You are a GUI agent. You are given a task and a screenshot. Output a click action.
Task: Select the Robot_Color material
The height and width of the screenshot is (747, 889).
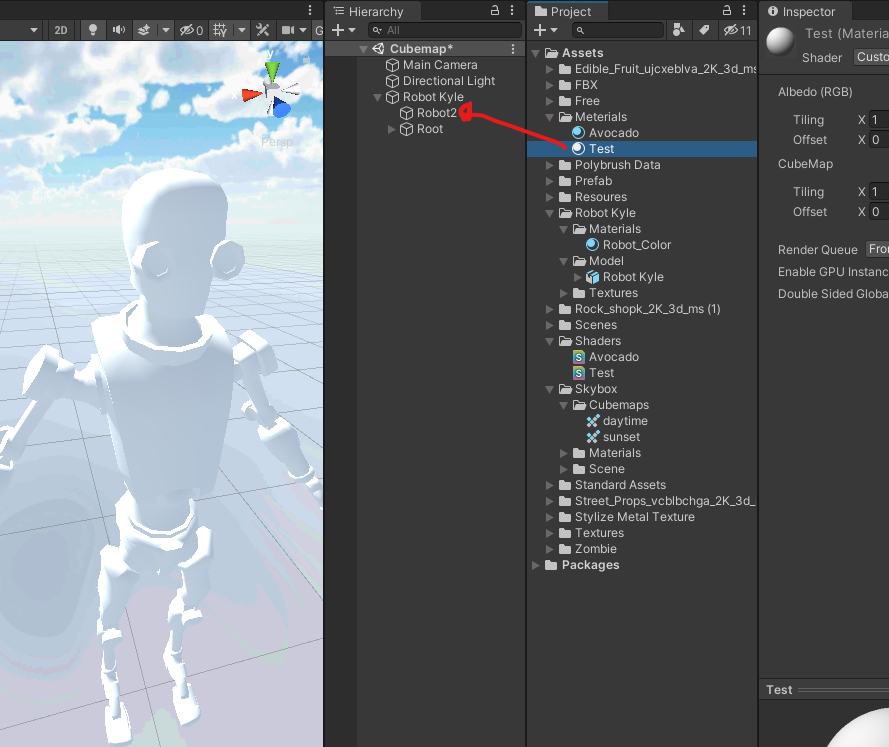pyautogui.click(x=629, y=245)
